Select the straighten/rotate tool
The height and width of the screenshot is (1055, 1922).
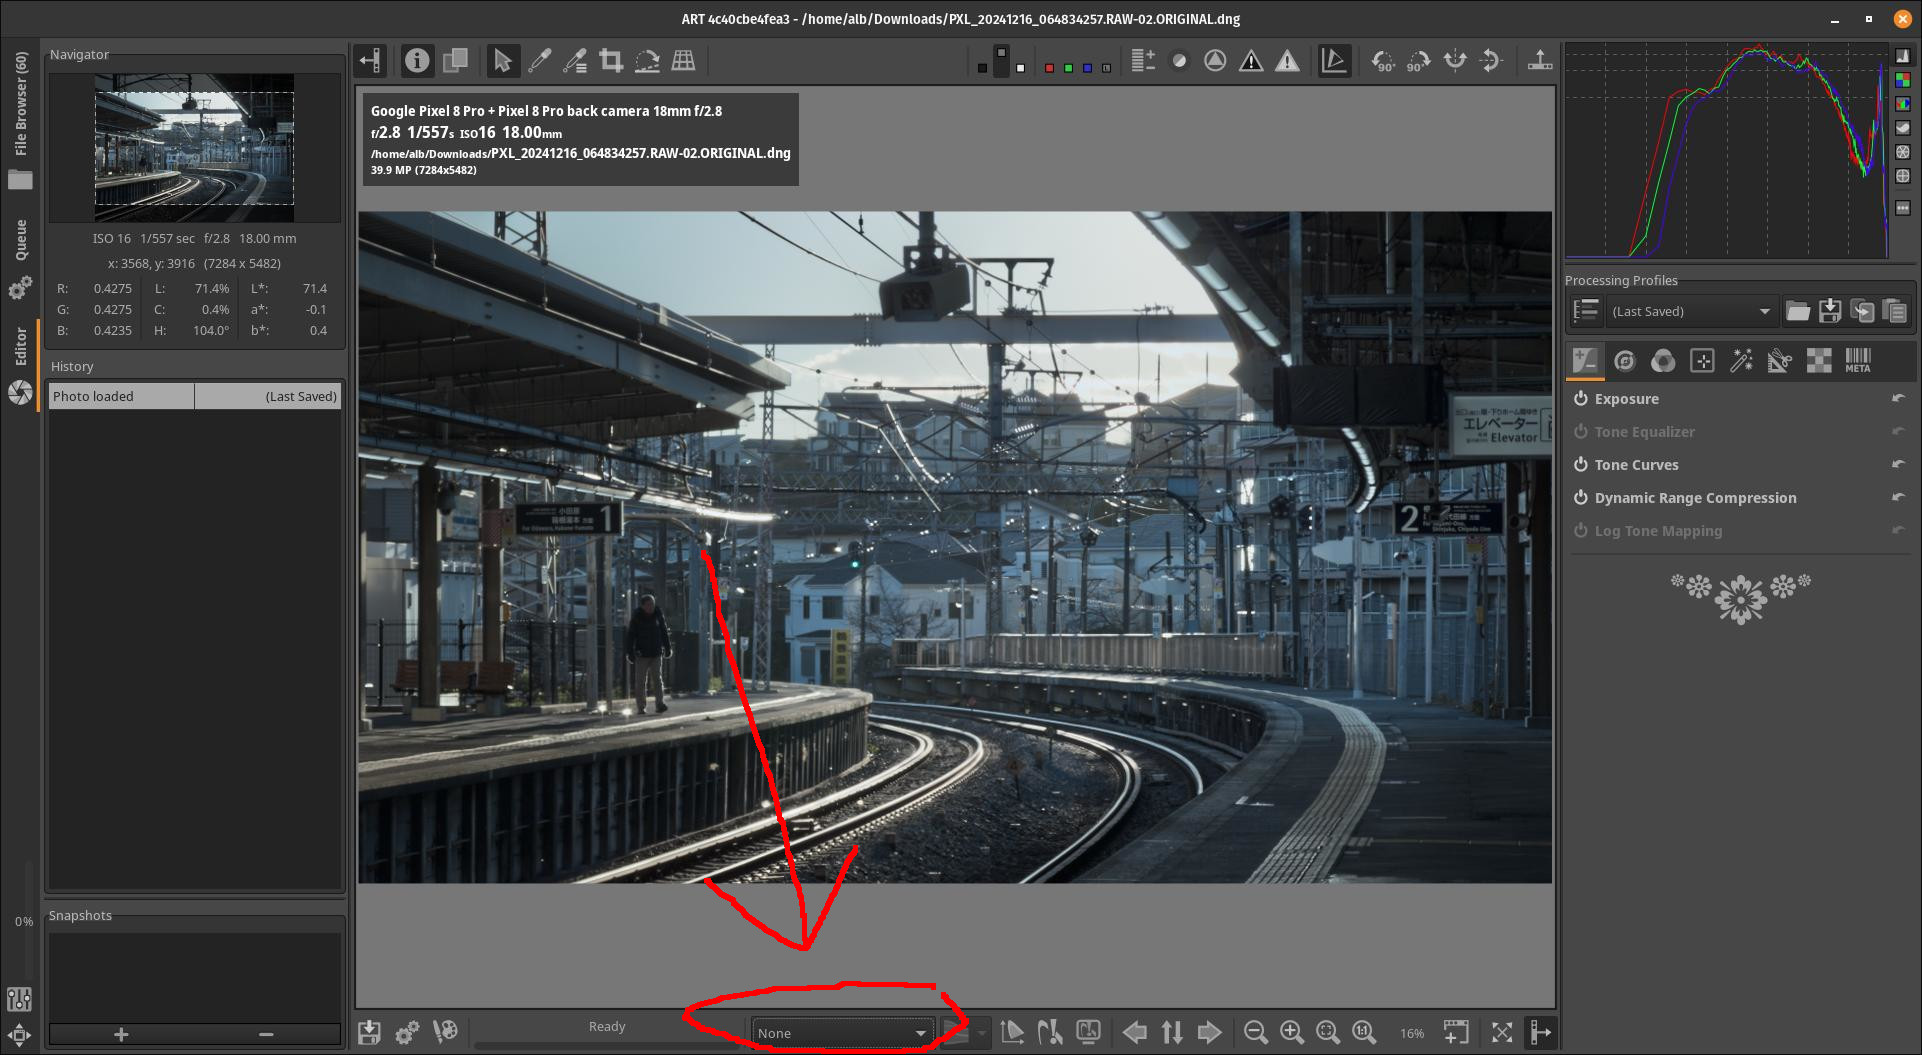point(647,61)
